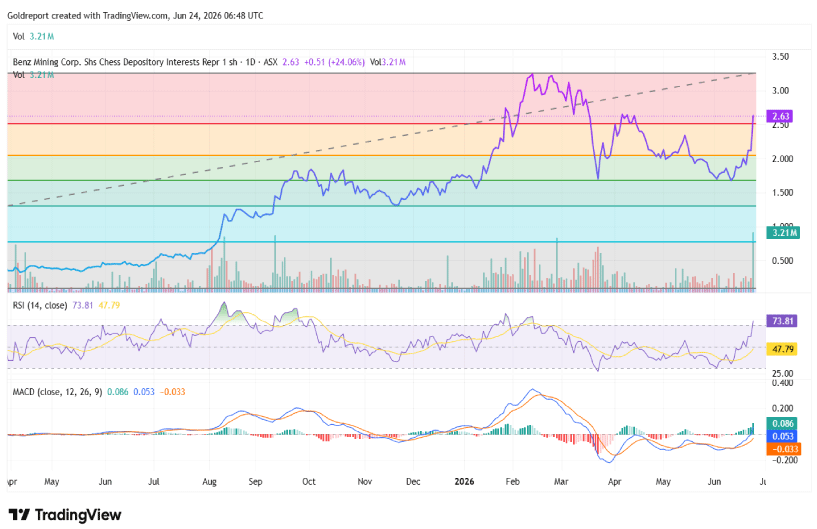Click the Feb label on time axis

(513, 482)
